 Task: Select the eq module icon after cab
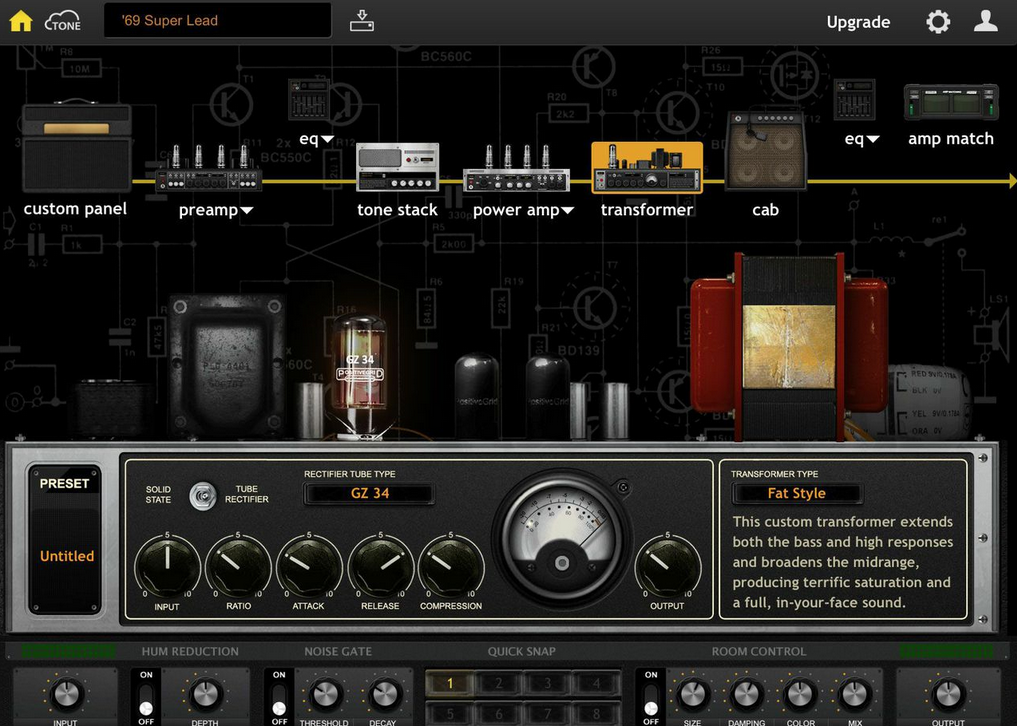(854, 99)
